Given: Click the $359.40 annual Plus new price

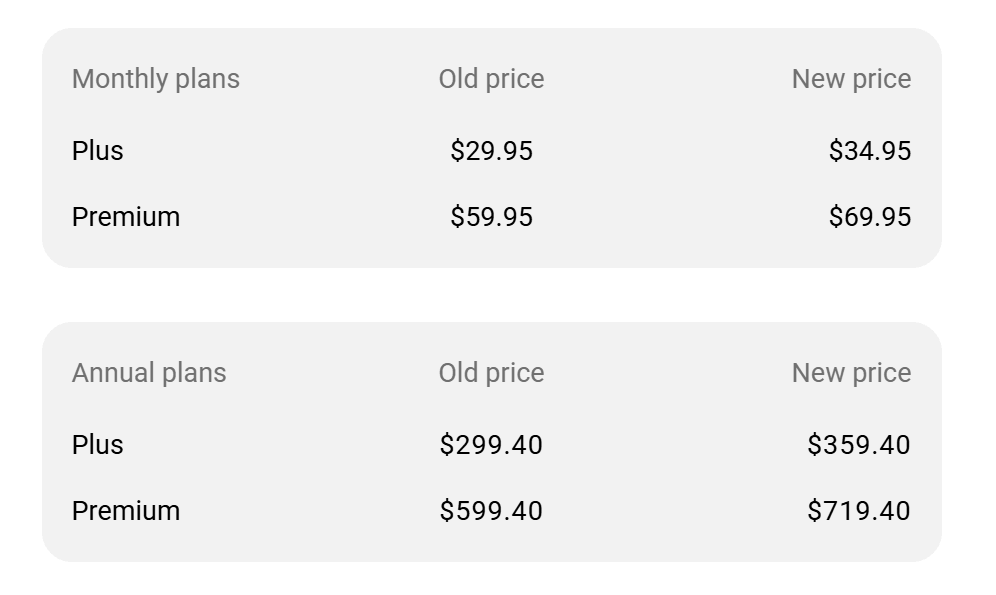Looking at the screenshot, I should point(859,445).
